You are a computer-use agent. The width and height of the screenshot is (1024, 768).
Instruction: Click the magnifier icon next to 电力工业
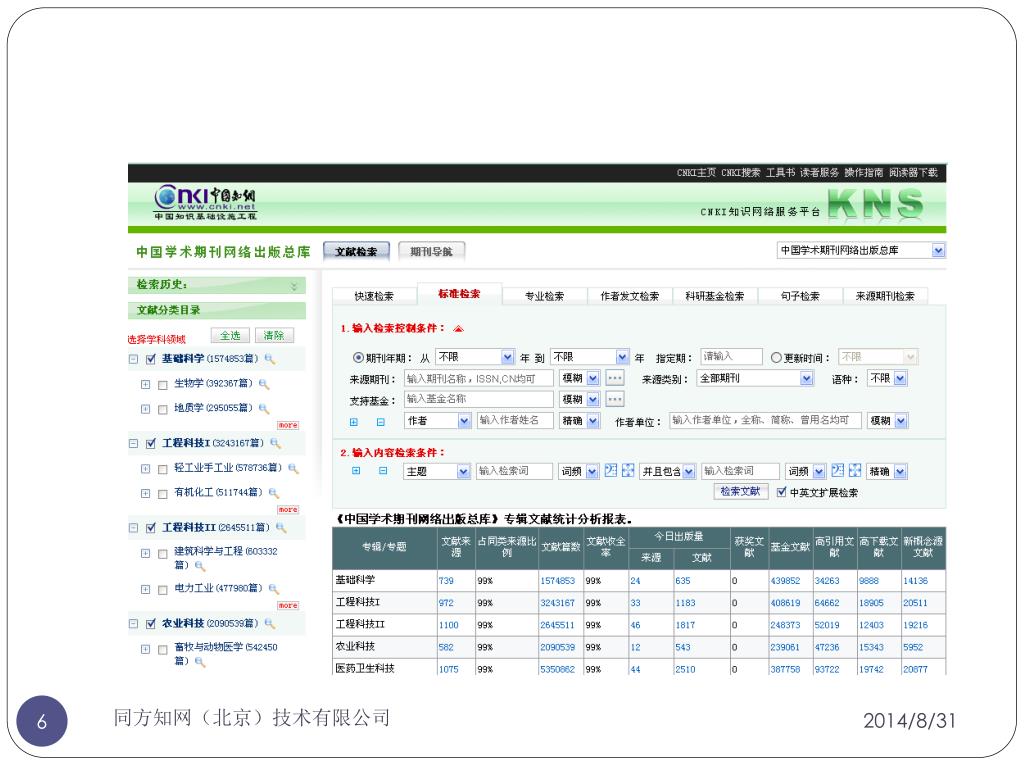click(x=274, y=589)
